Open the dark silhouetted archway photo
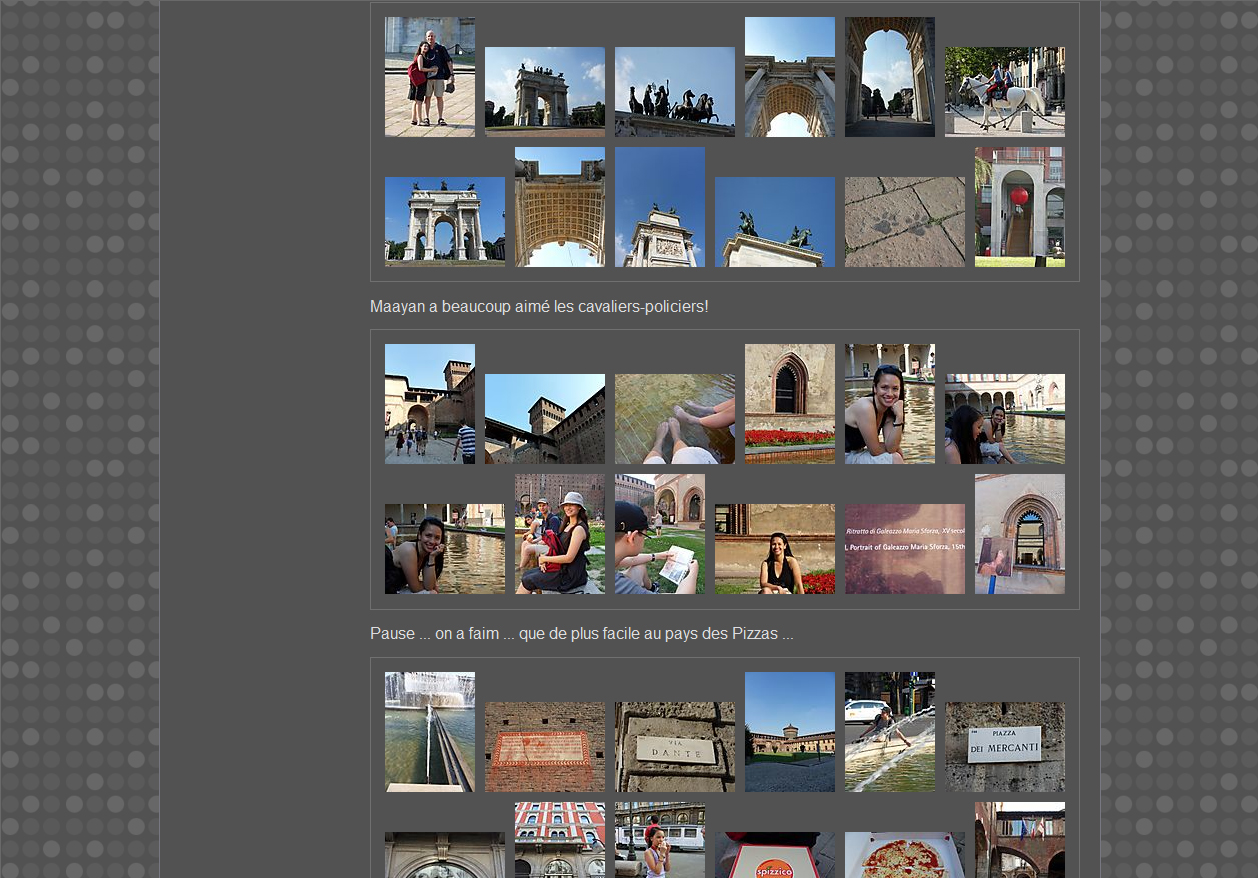Viewport: 1258px width, 878px height. [889, 77]
